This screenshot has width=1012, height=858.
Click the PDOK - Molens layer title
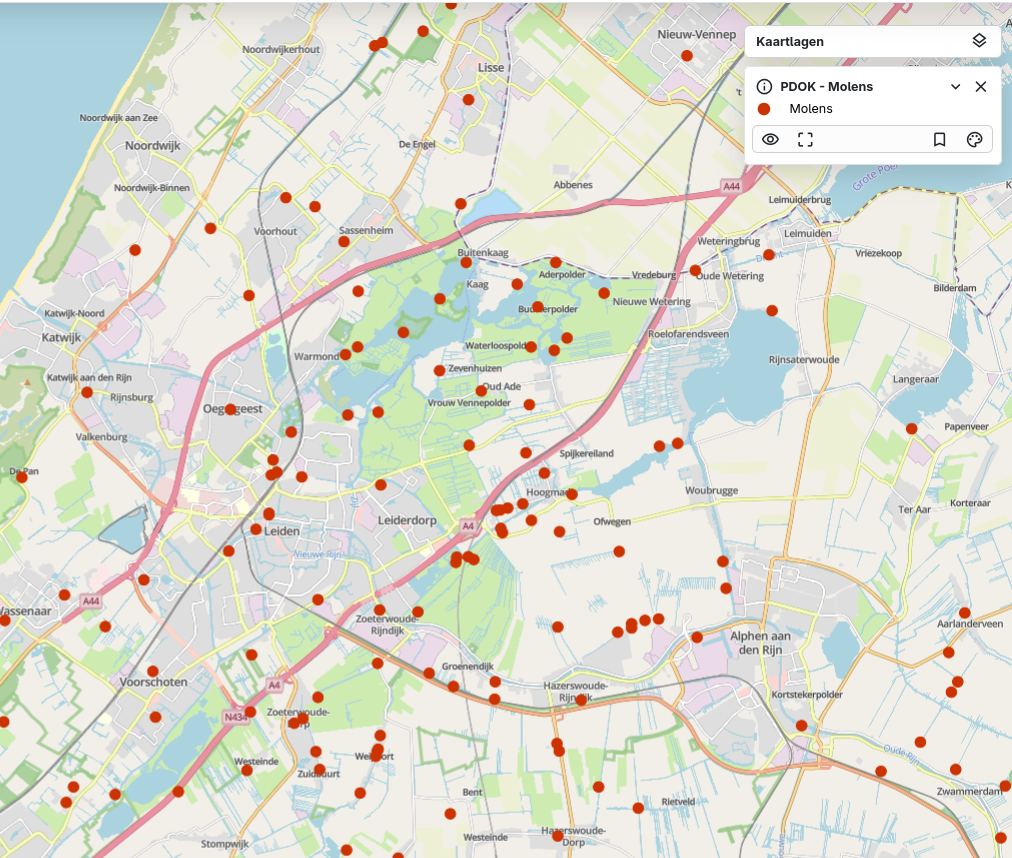(827, 87)
